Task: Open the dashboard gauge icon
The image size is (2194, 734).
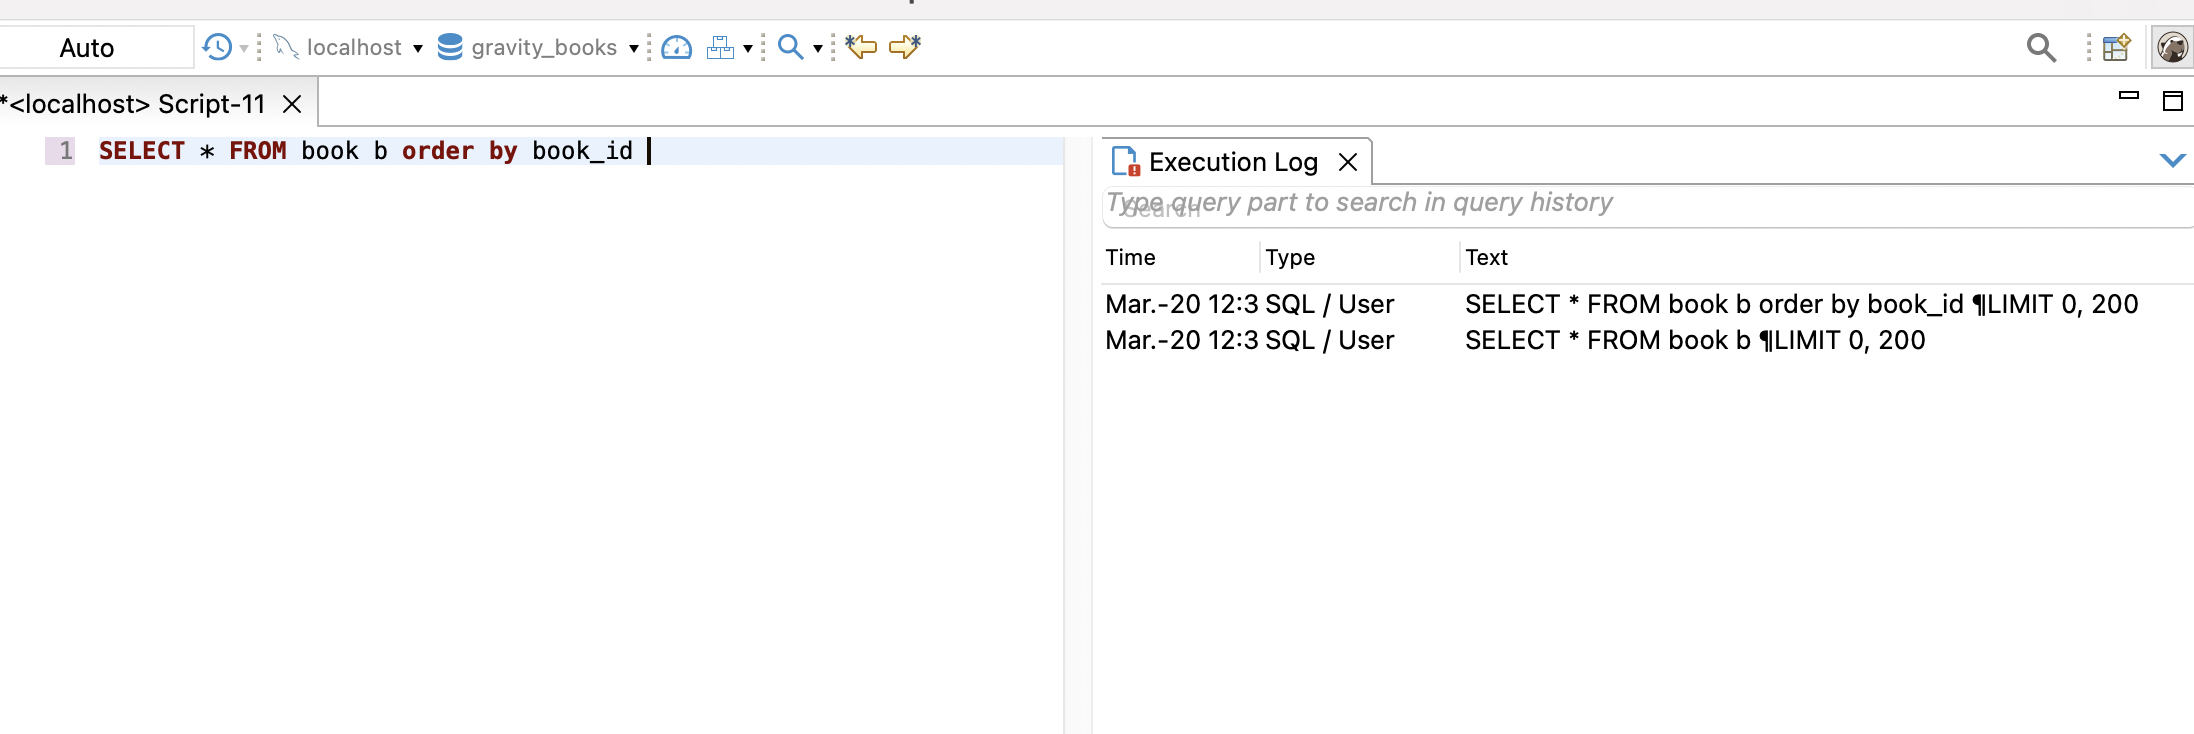Action: click(677, 47)
